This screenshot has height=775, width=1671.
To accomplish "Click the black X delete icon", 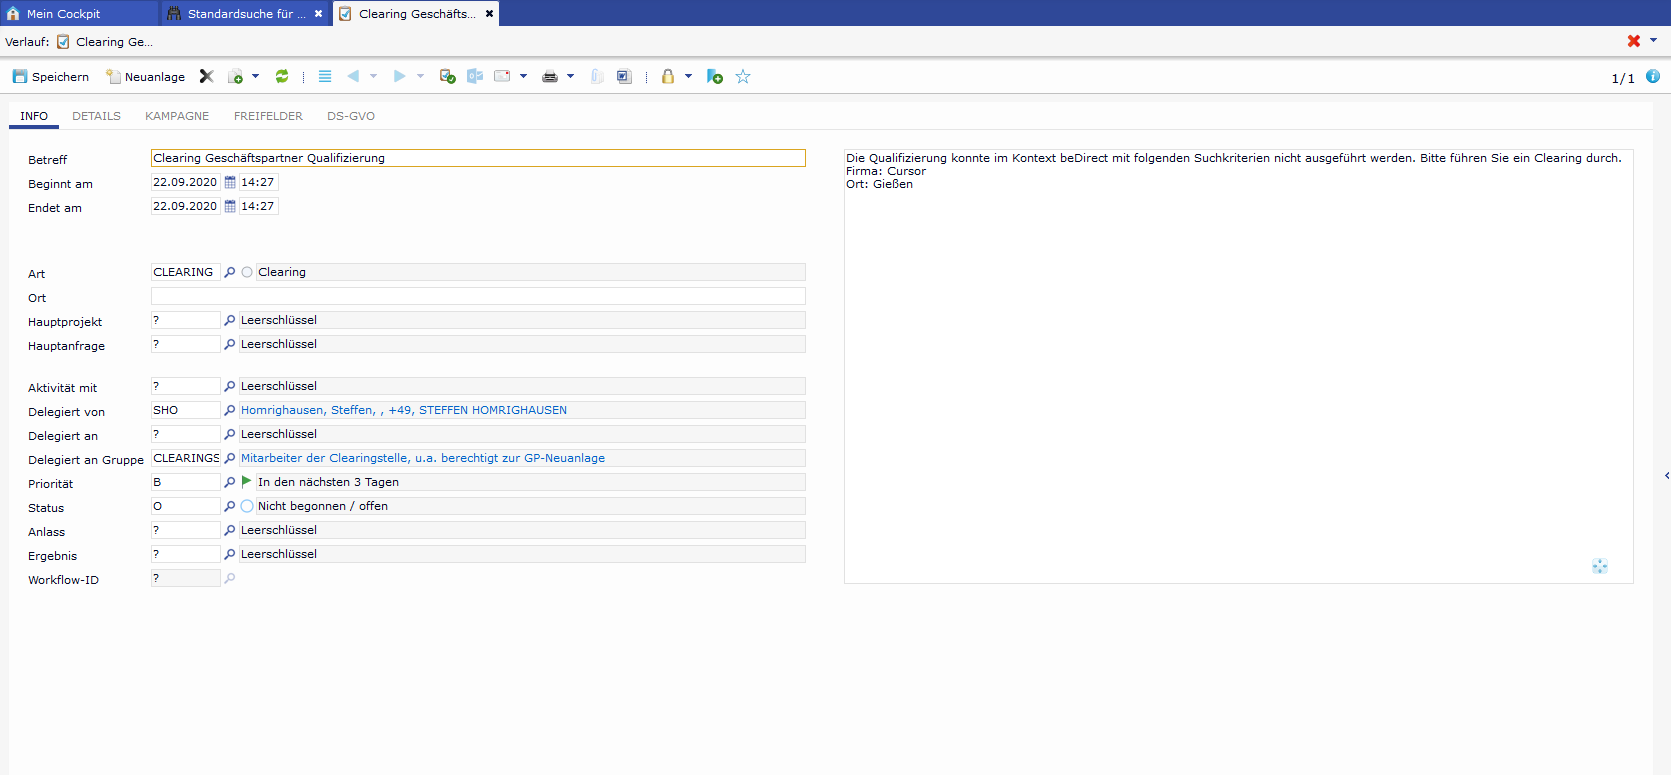I will tap(207, 77).
